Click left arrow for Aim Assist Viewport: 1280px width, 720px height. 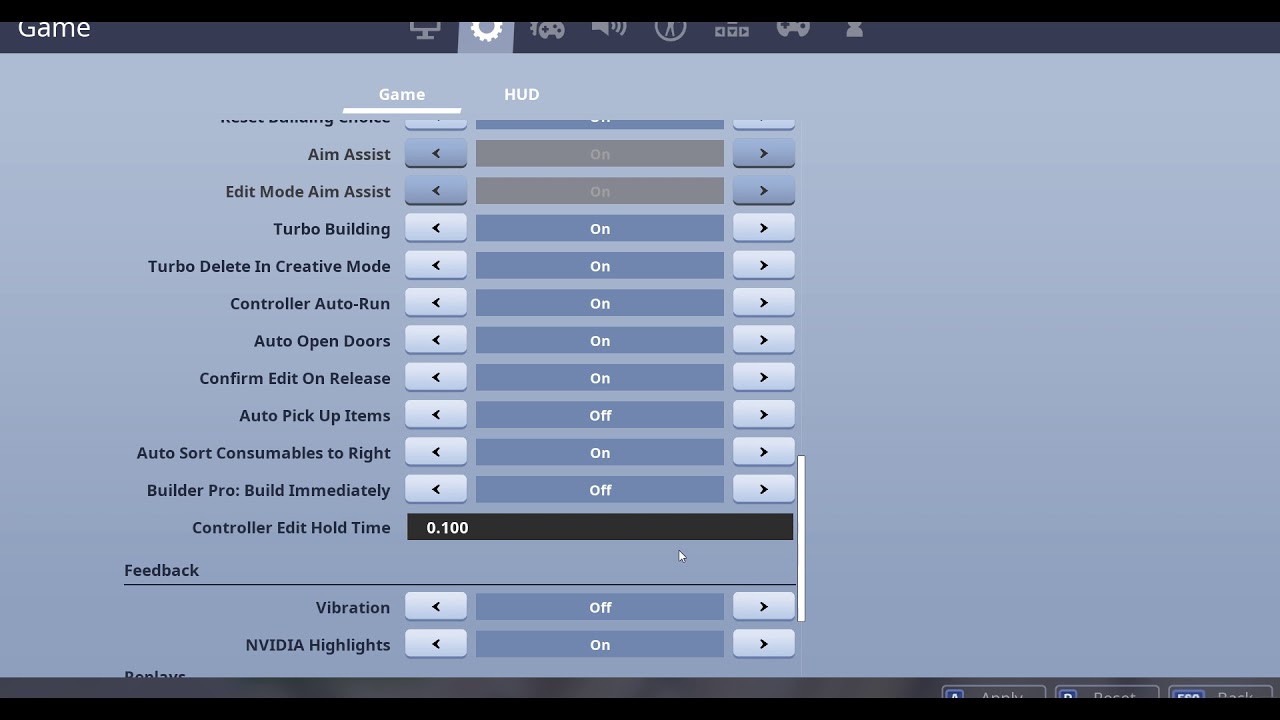tap(436, 154)
